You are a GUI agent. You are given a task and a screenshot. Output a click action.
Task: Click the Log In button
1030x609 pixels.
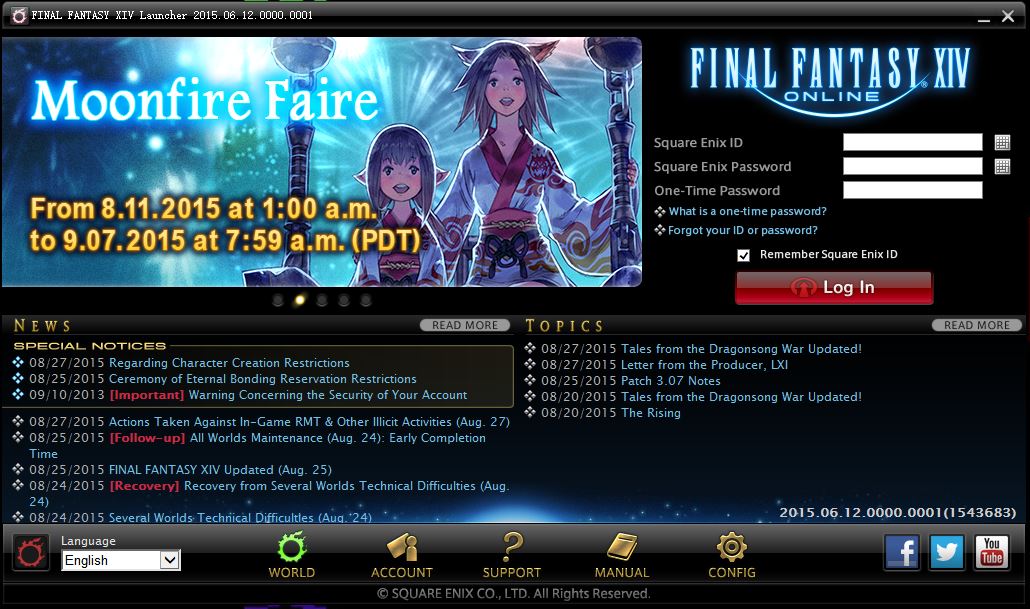[x=834, y=288]
